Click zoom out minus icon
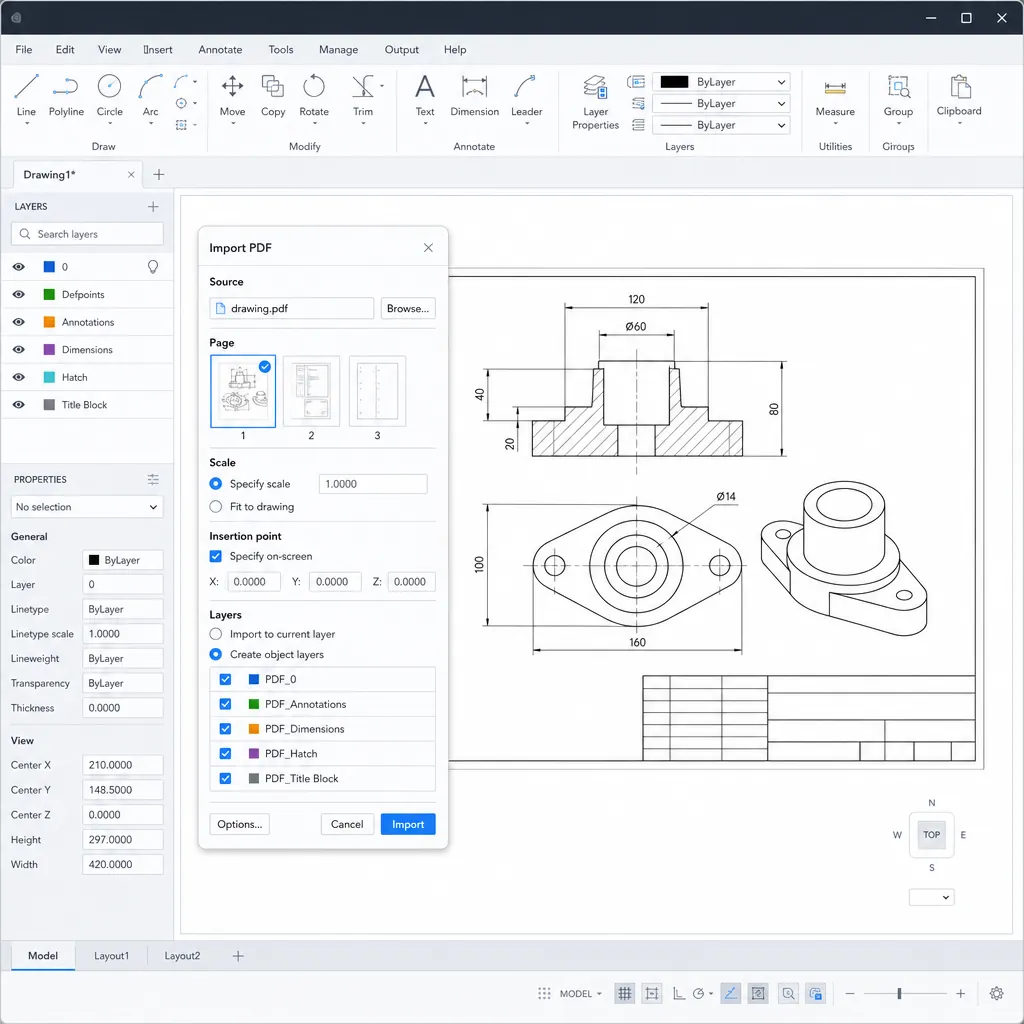 point(850,993)
